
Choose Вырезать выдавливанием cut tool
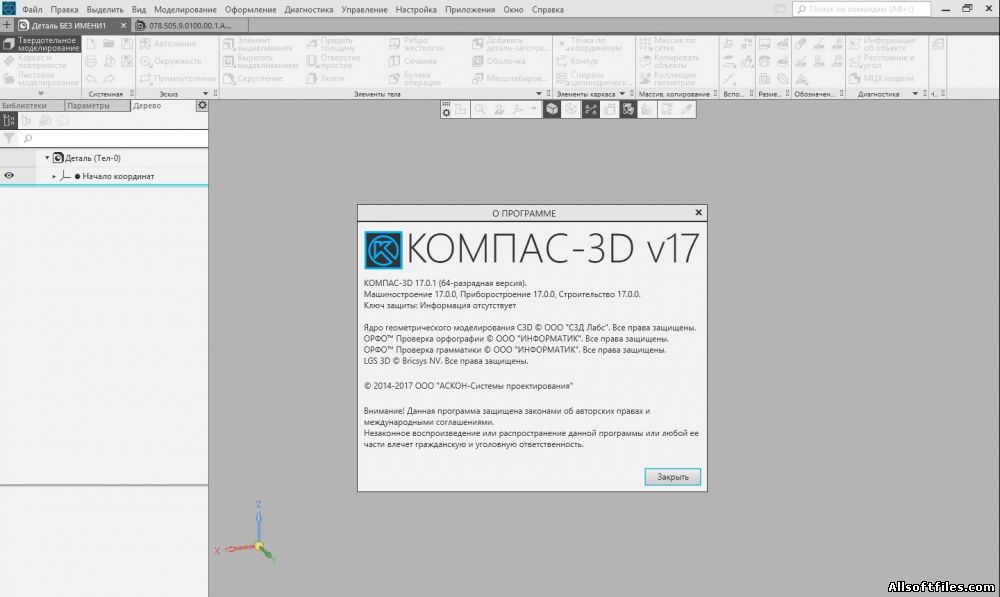tap(260, 61)
